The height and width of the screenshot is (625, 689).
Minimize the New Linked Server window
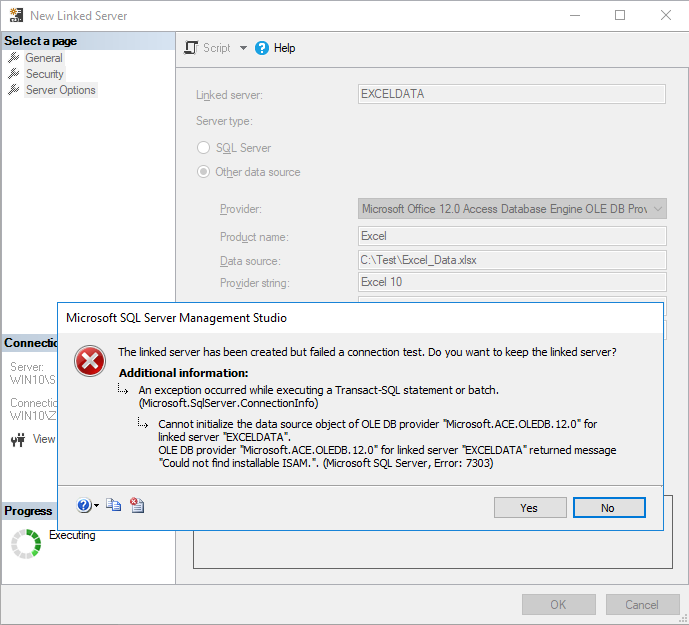[575, 15]
